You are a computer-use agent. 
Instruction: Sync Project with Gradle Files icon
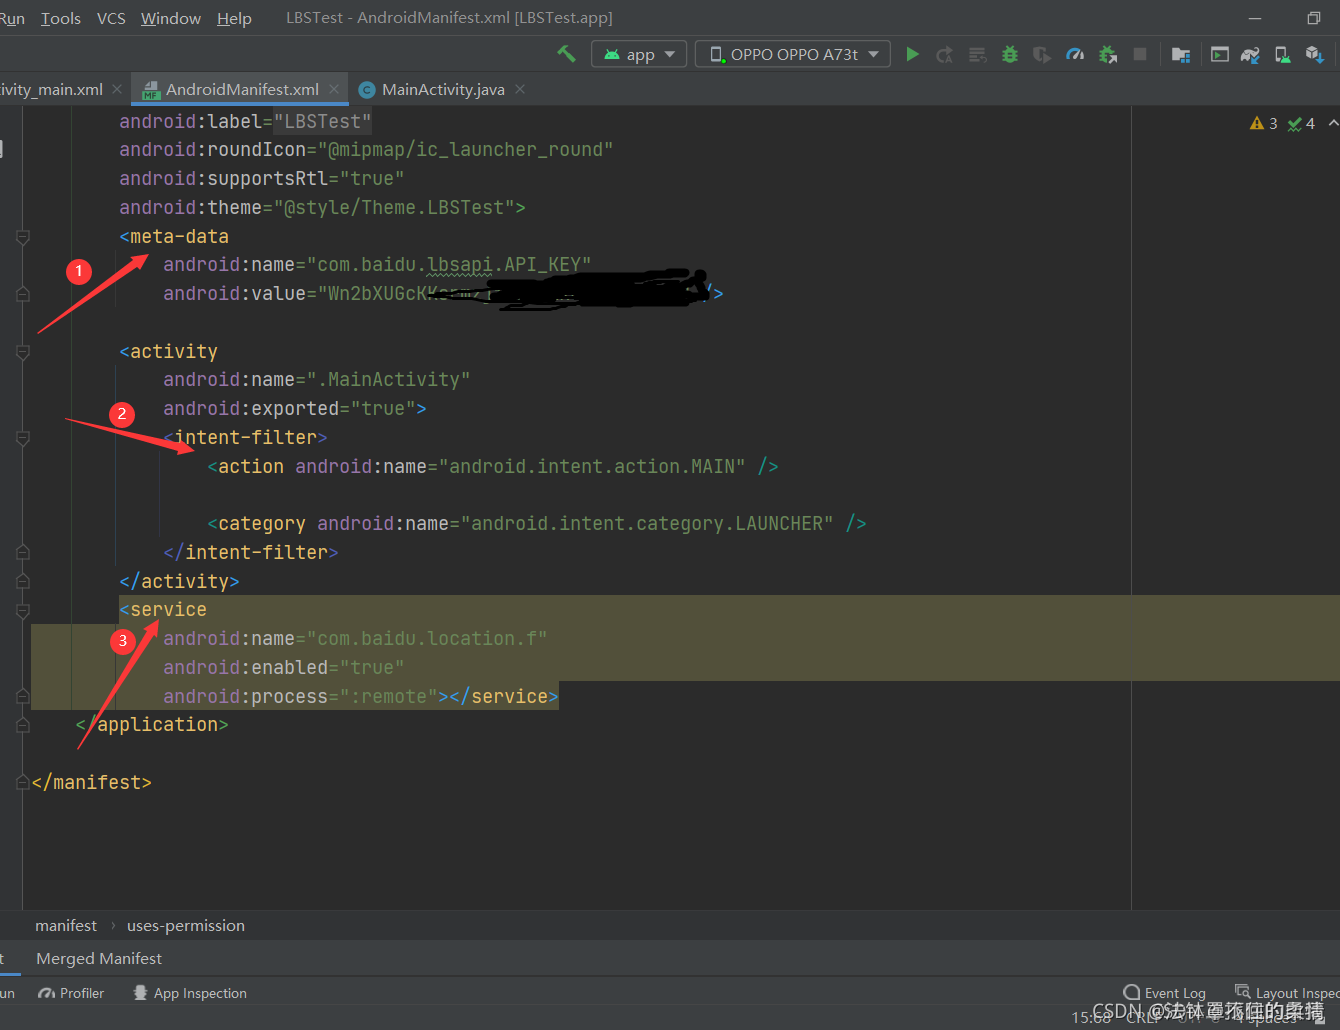click(1250, 54)
